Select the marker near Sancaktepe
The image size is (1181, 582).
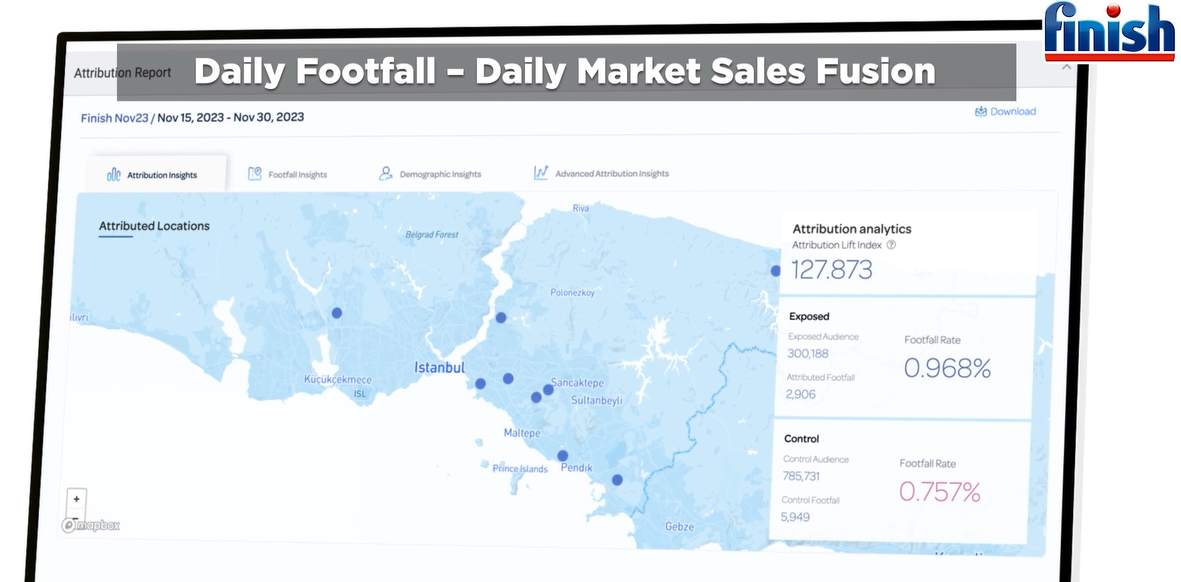click(548, 389)
